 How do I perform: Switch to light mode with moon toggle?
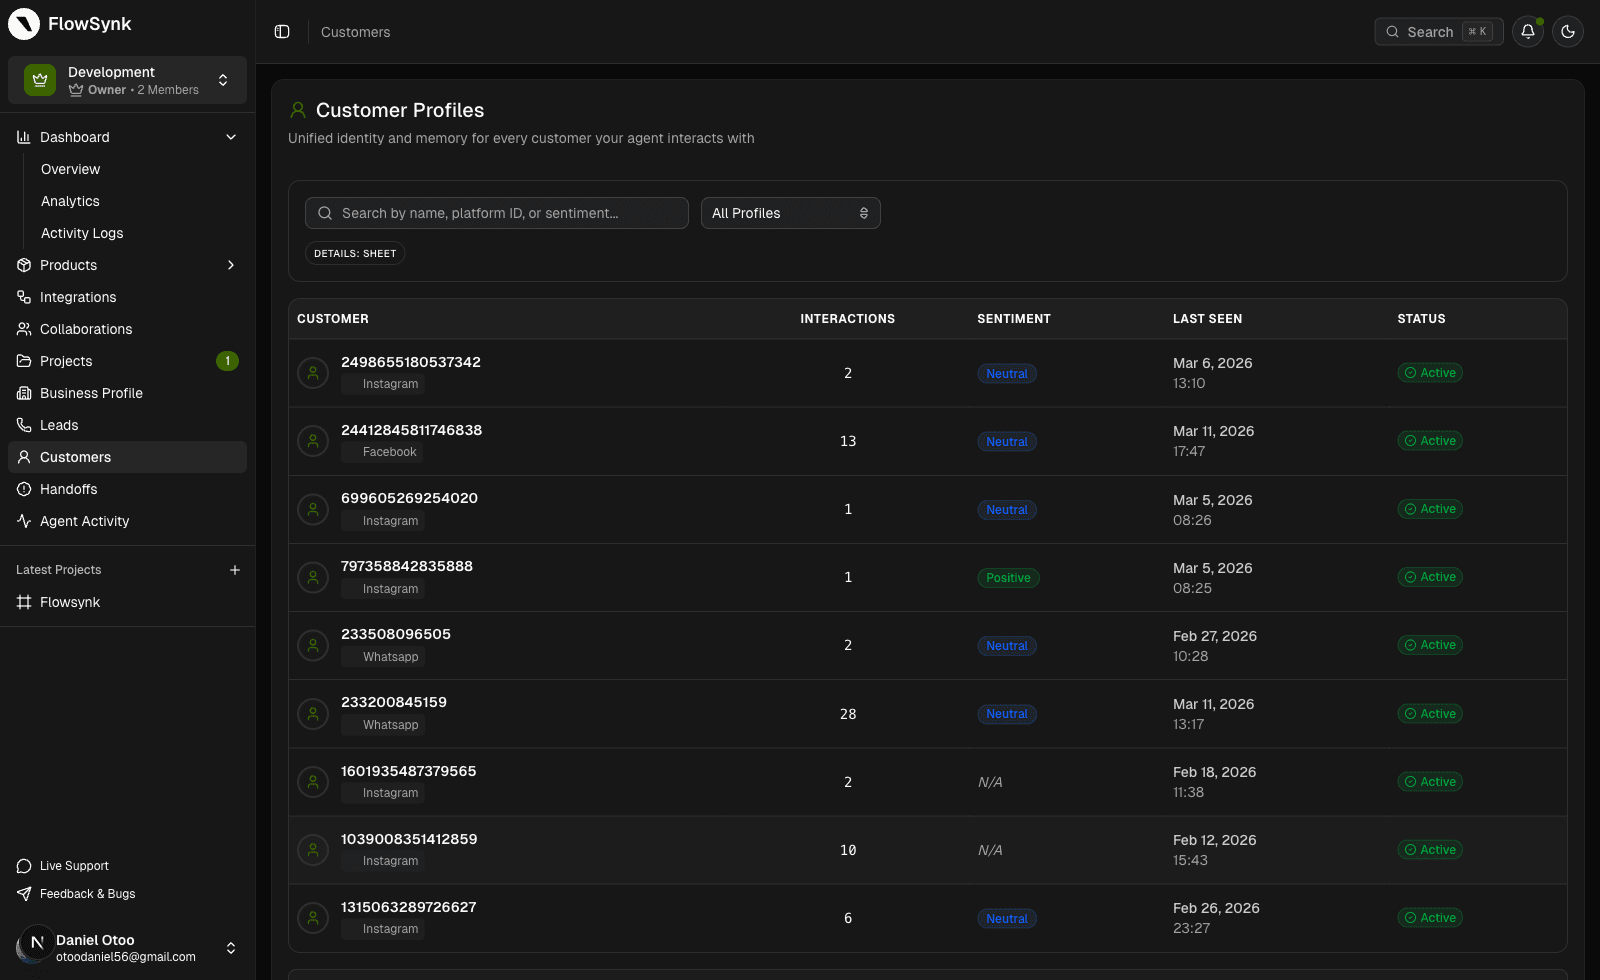1568,31
